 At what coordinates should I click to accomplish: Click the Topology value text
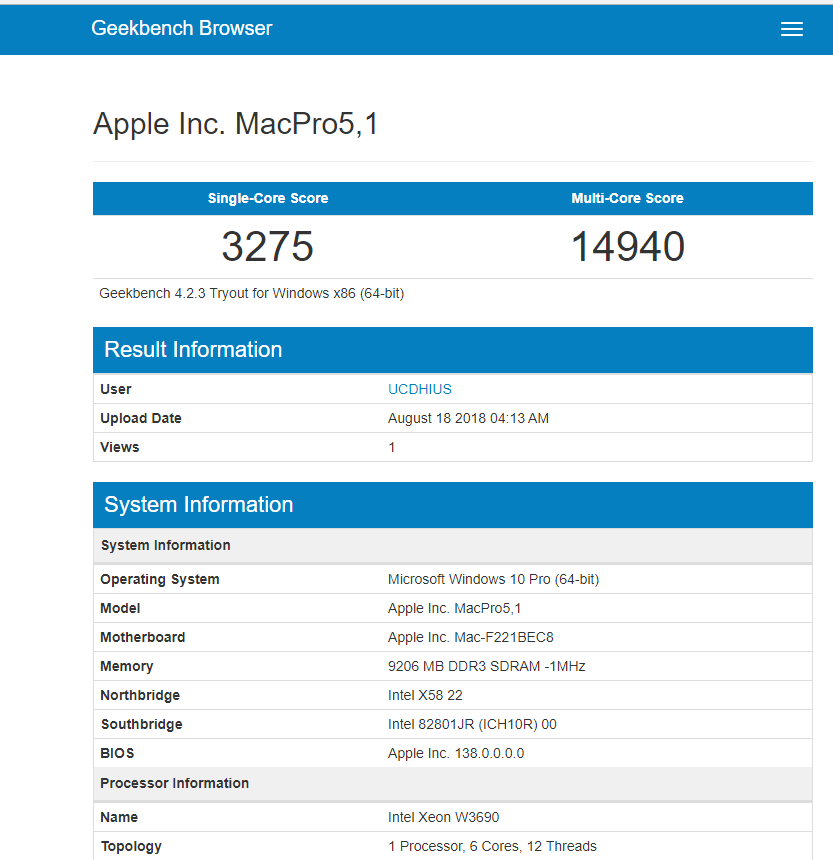[492, 846]
